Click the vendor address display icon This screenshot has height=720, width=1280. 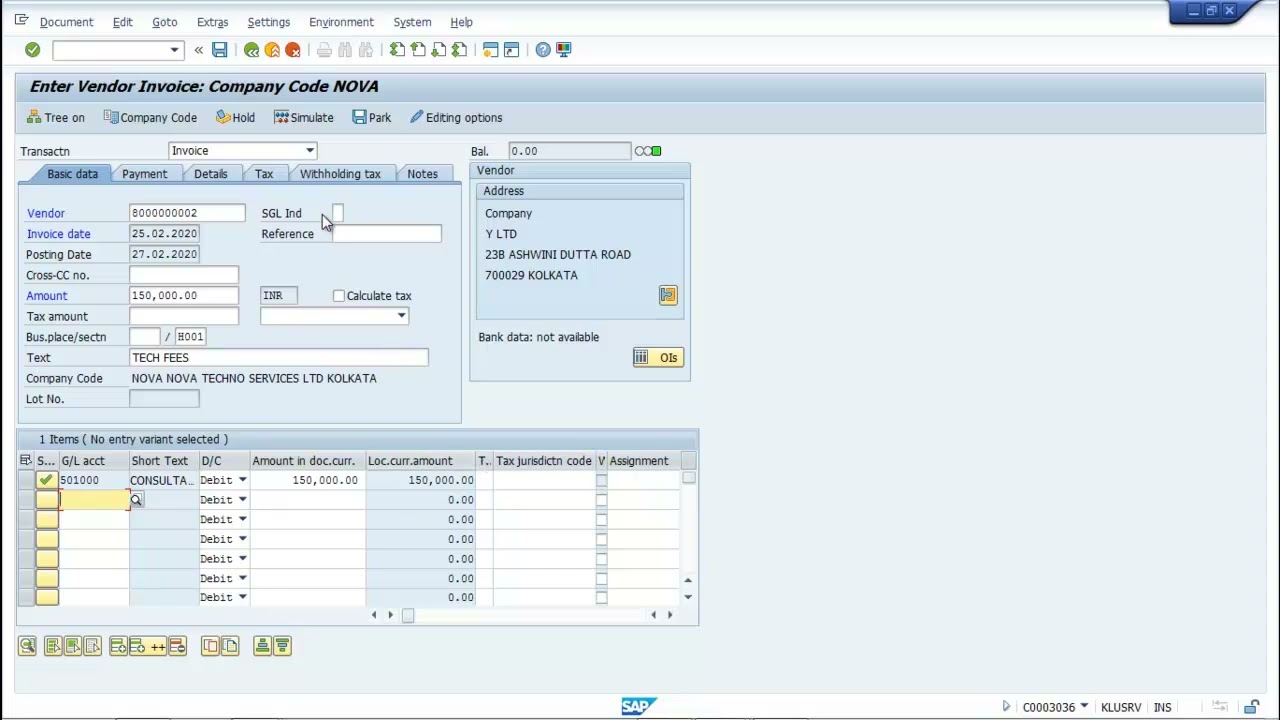[x=668, y=295]
